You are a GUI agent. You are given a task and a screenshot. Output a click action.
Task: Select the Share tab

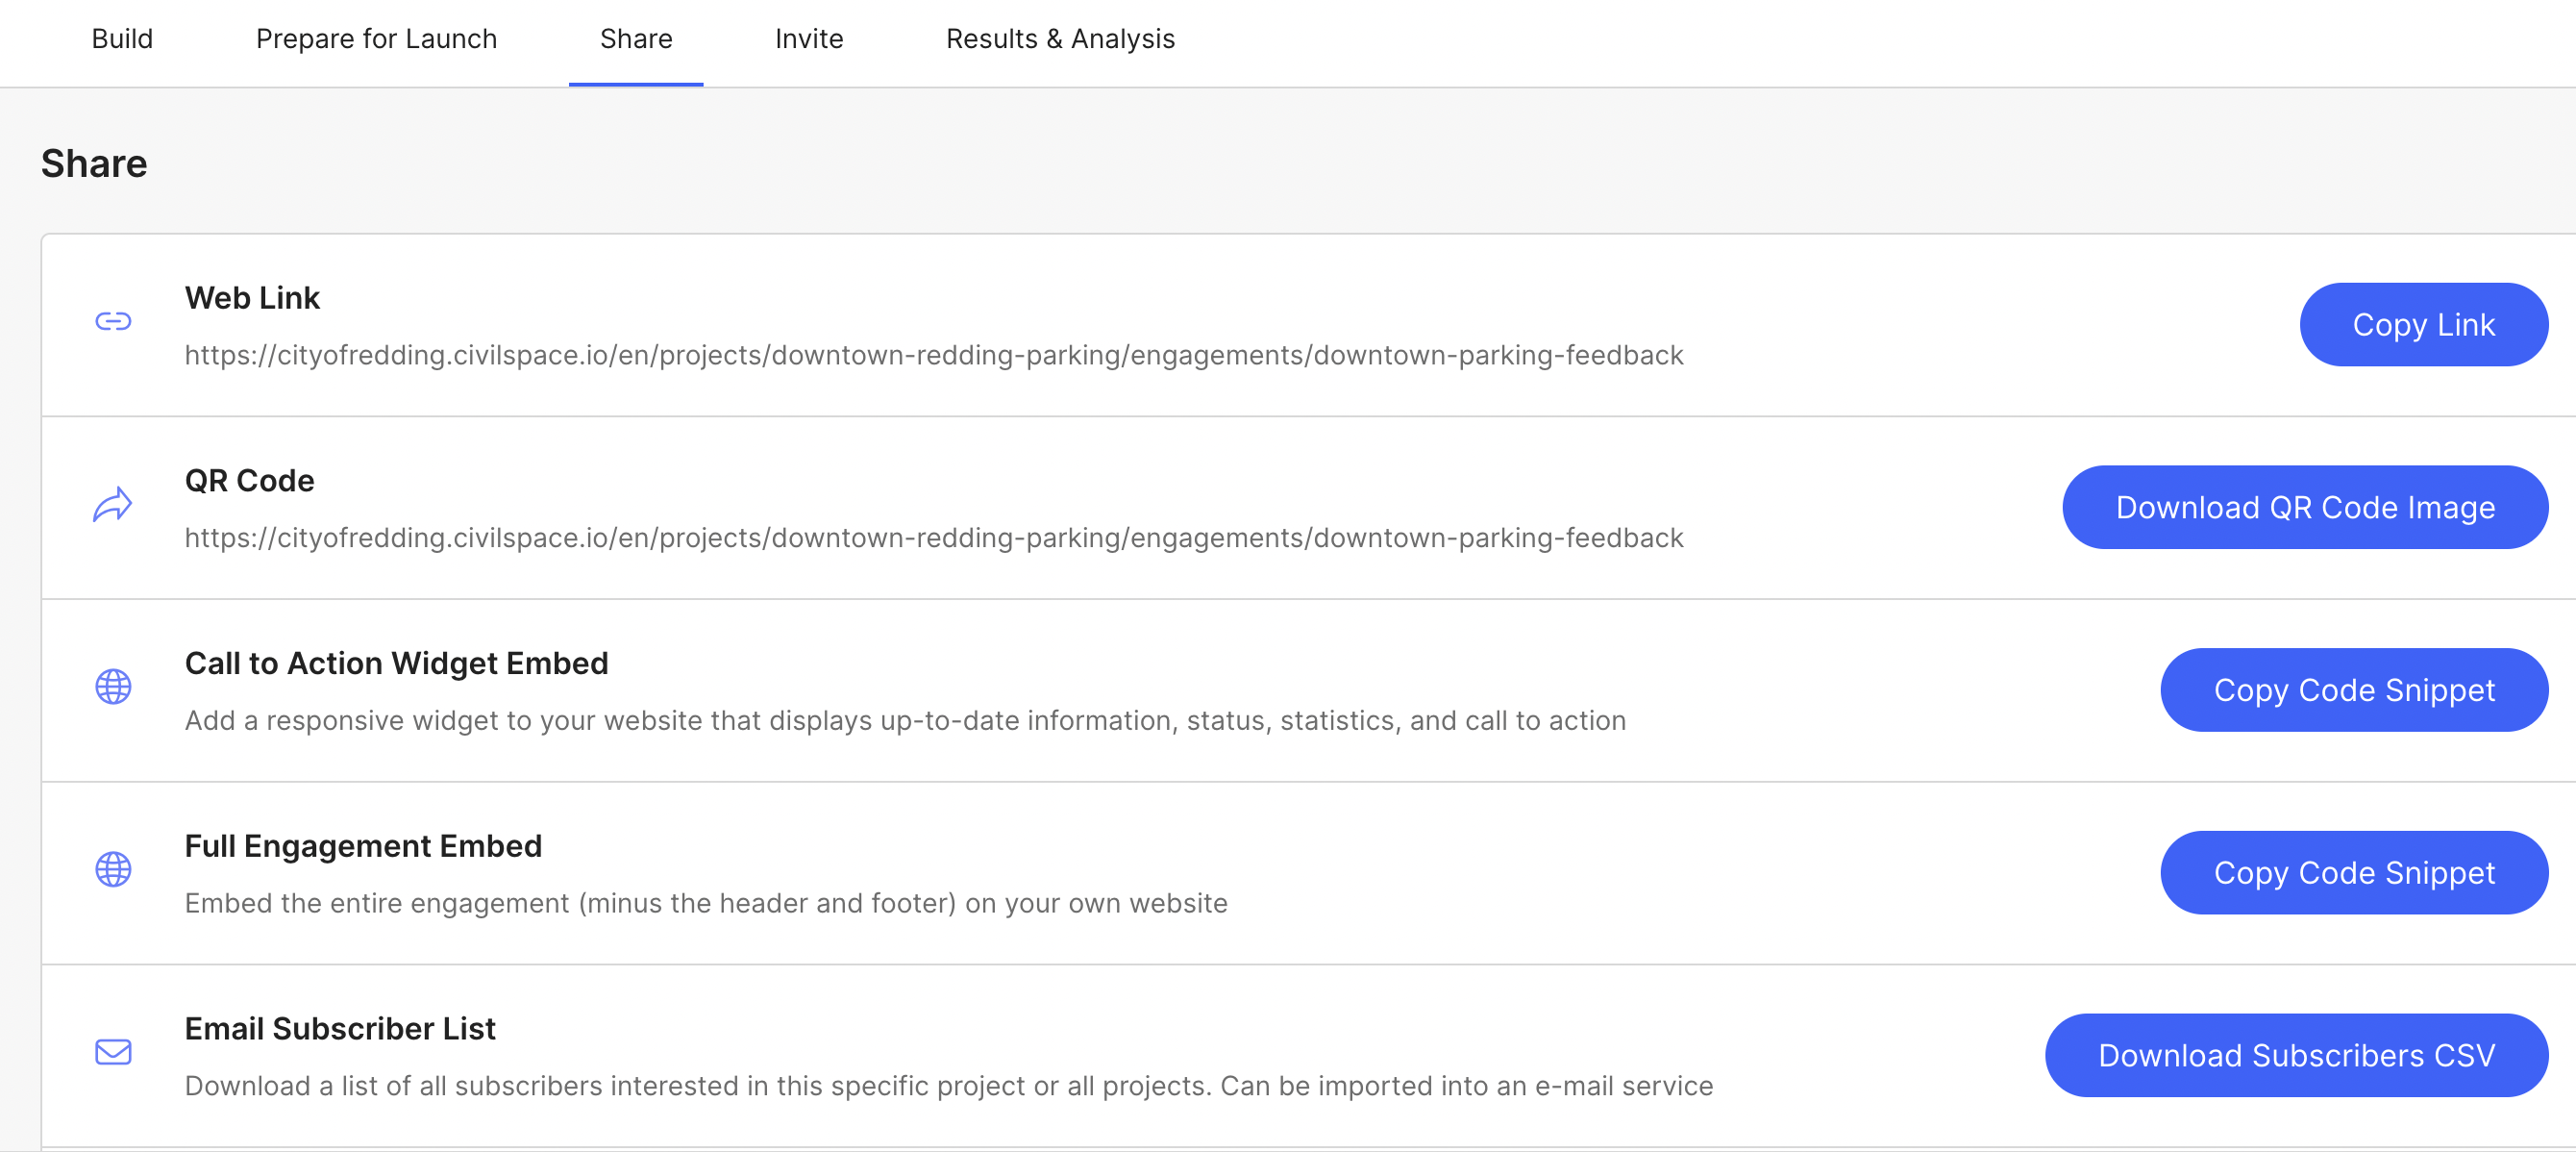[x=636, y=39]
